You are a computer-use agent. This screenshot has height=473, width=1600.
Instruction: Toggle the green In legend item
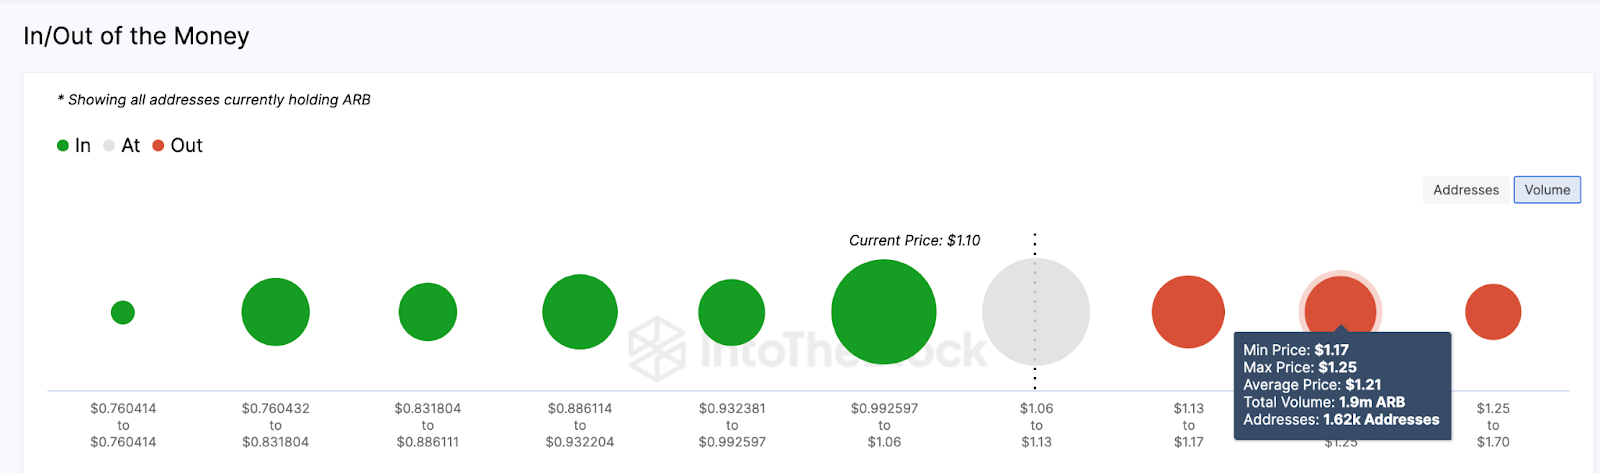[x=74, y=146]
